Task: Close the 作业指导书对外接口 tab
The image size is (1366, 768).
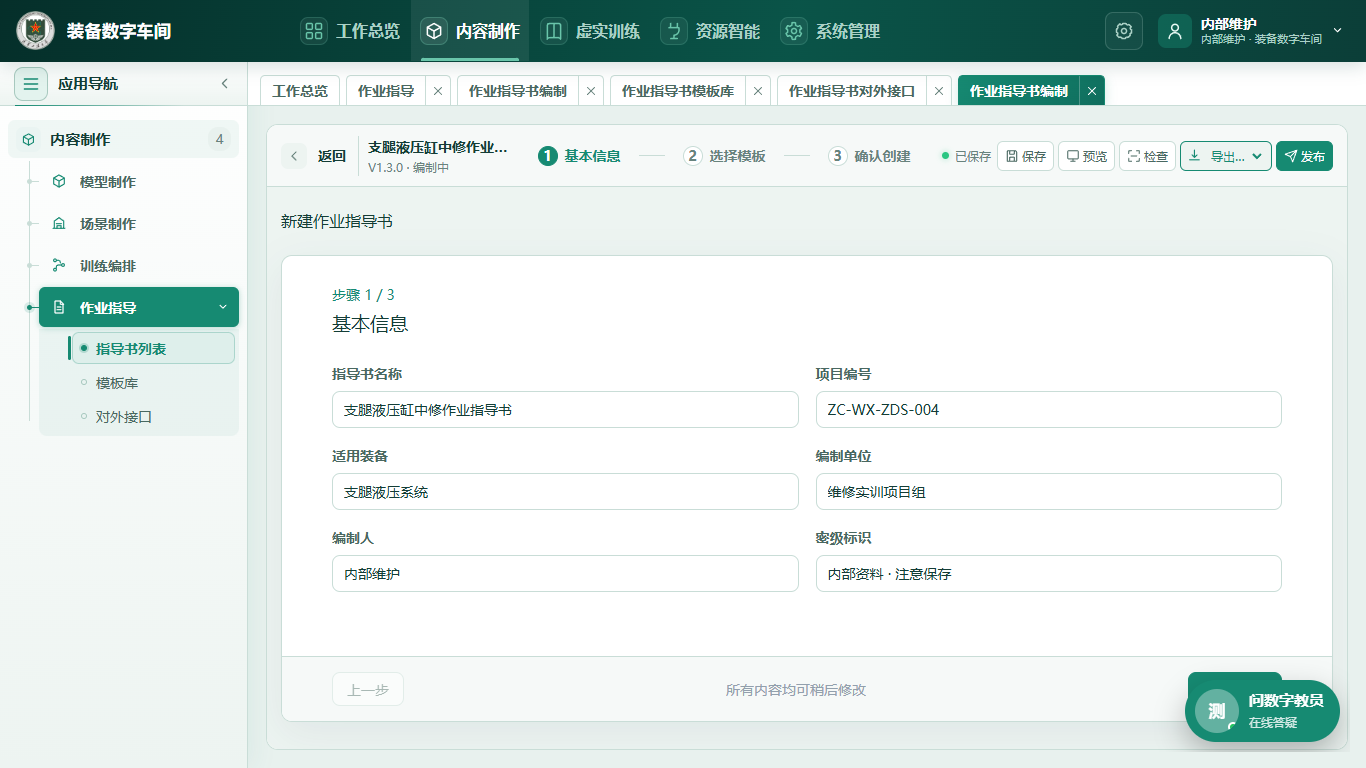Action: pyautogui.click(x=939, y=91)
